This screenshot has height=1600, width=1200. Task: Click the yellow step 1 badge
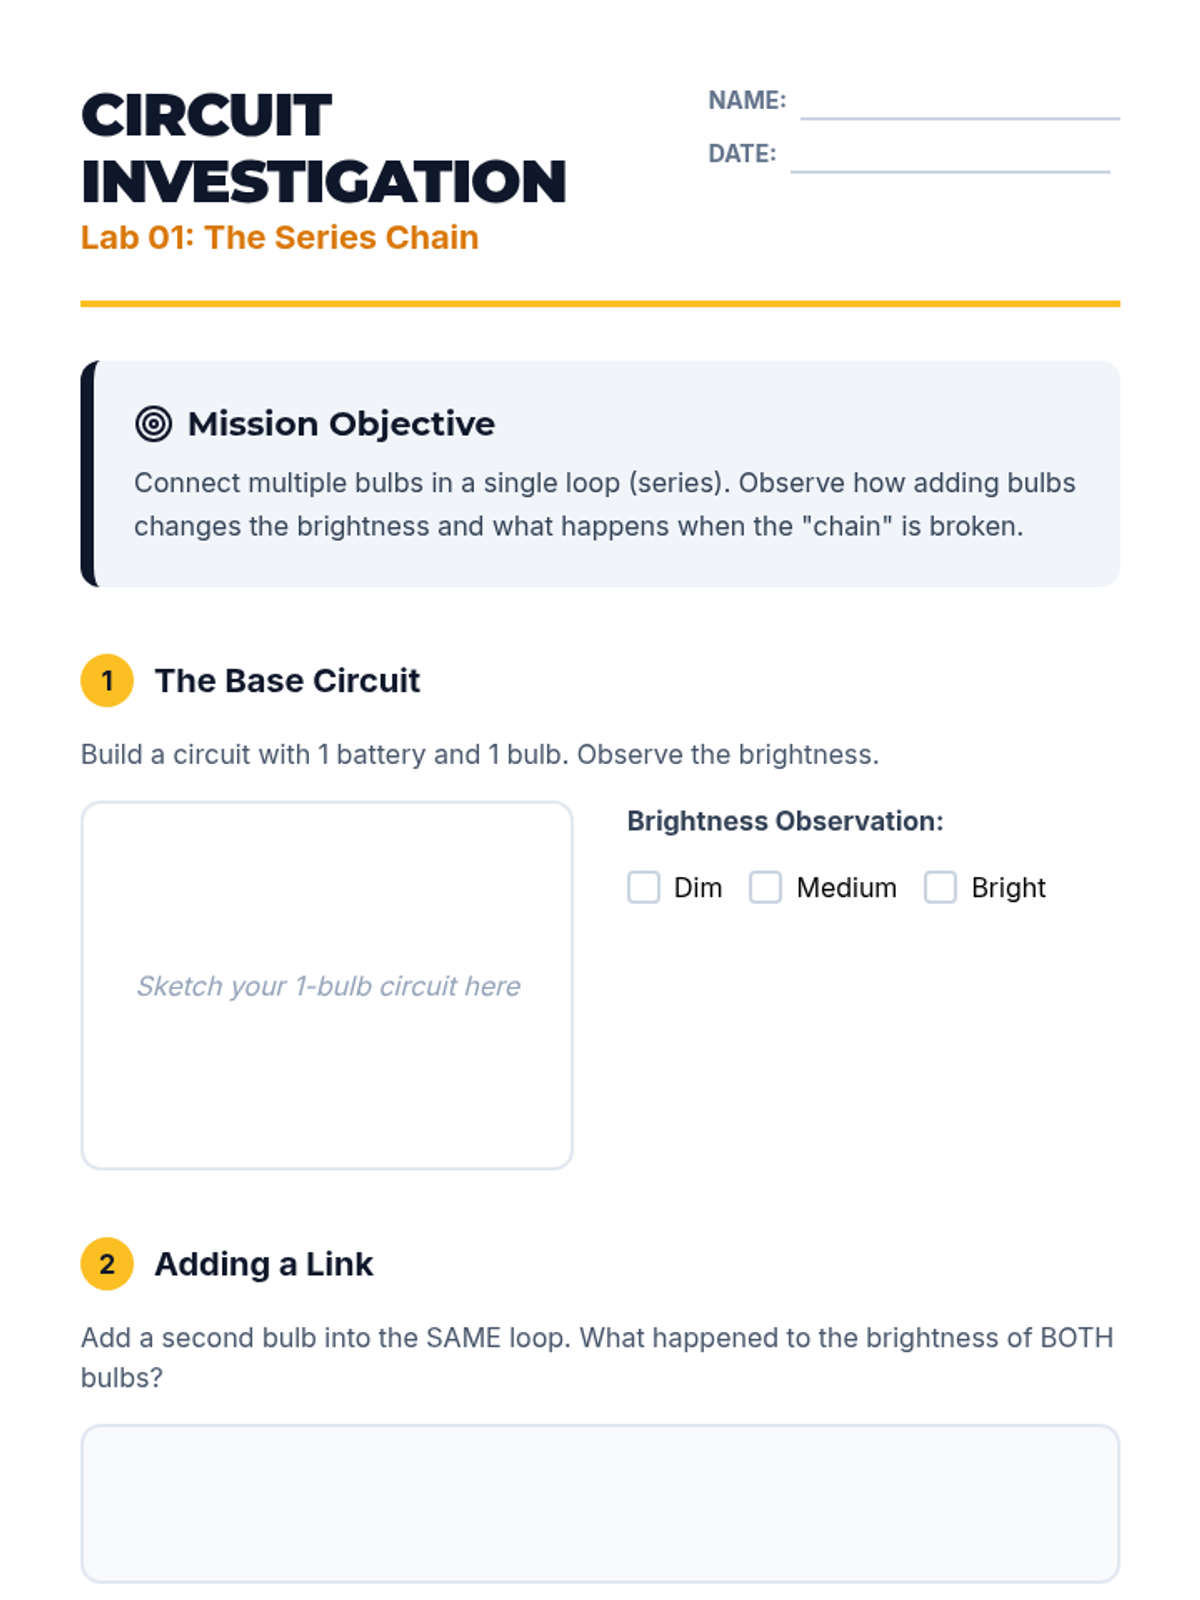[107, 681]
